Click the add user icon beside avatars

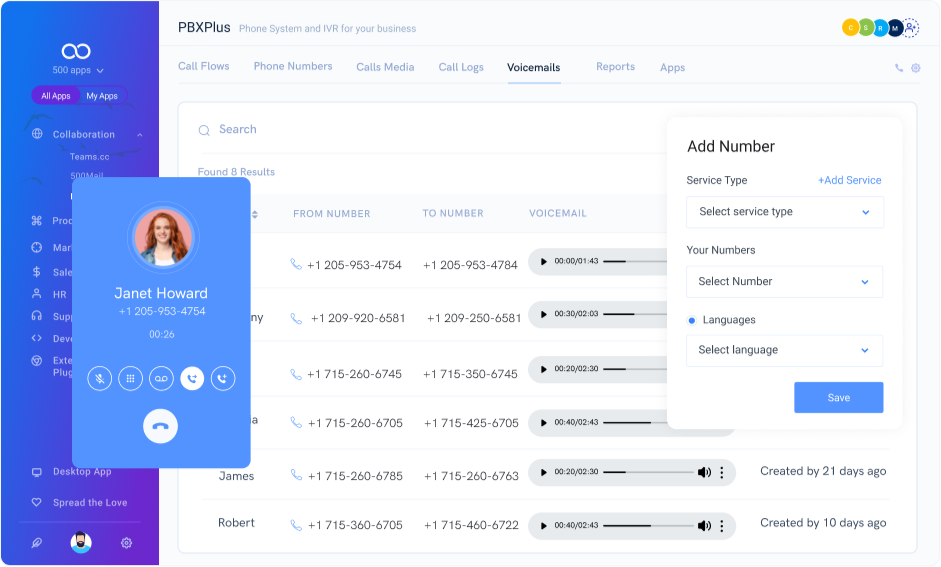910,28
